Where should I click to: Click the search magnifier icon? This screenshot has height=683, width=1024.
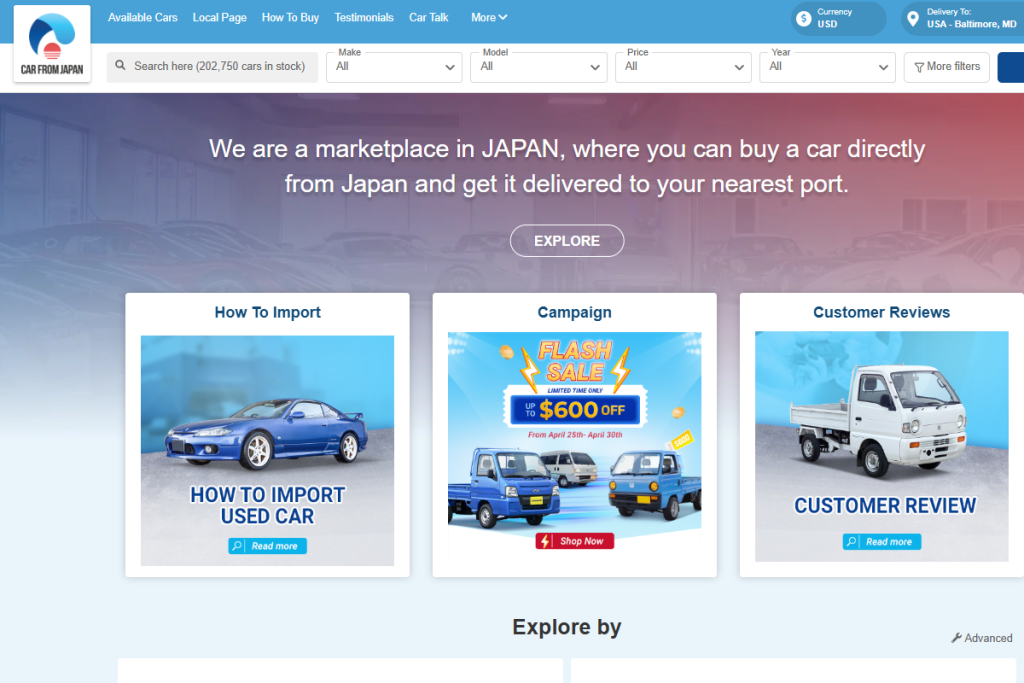click(120, 65)
